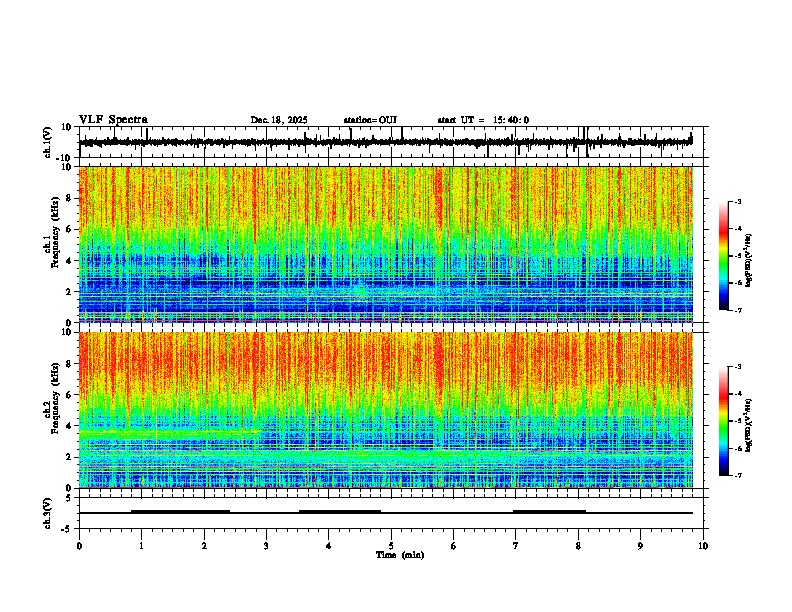Click the "station=OUI" header label

coord(370,120)
